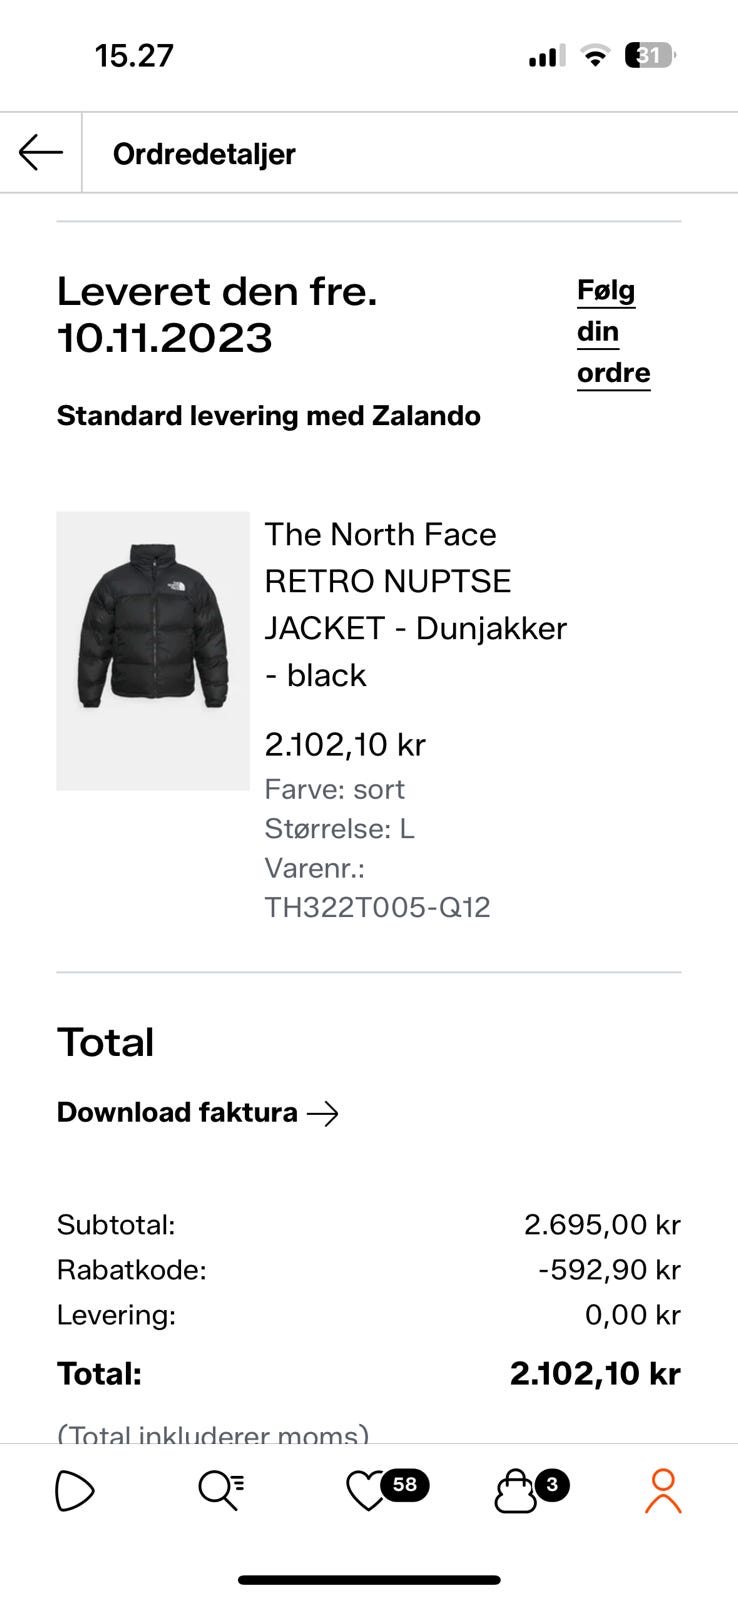This screenshot has width=738, height=1600.
Task: Click the Download faktura link
Action: 177,1113
